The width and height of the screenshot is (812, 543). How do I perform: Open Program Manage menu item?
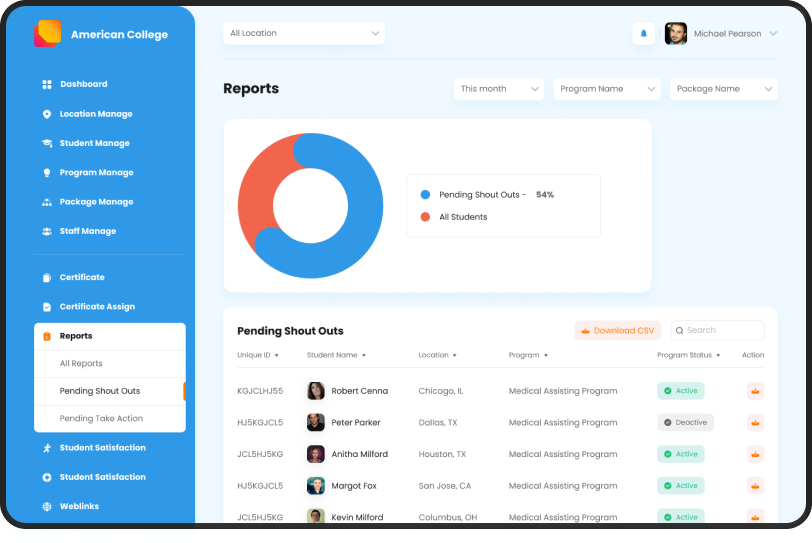click(x=97, y=172)
